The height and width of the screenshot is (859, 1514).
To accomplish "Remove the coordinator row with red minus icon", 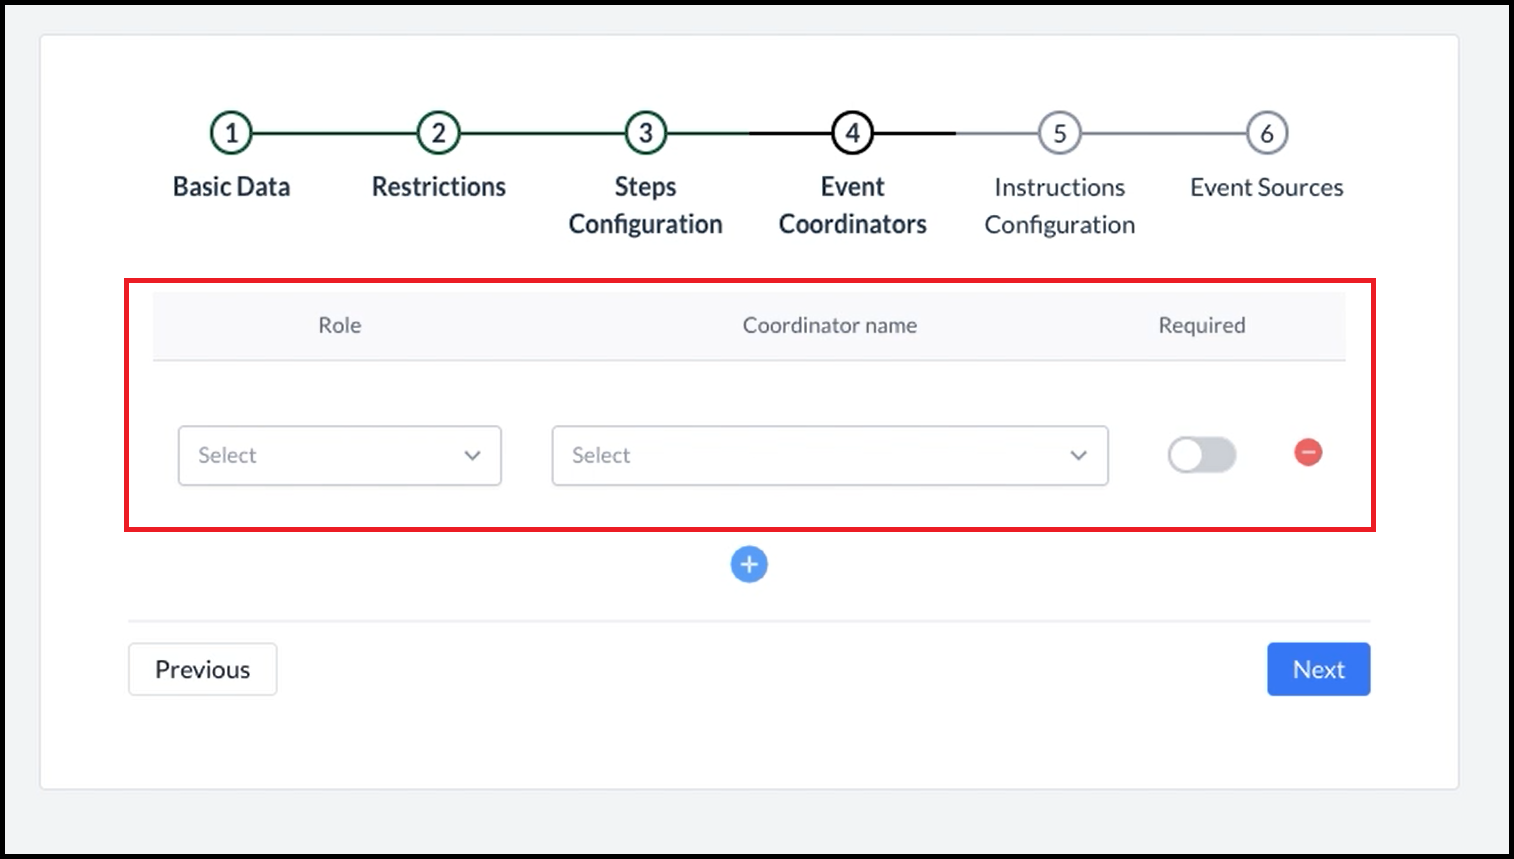I will [1307, 453].
